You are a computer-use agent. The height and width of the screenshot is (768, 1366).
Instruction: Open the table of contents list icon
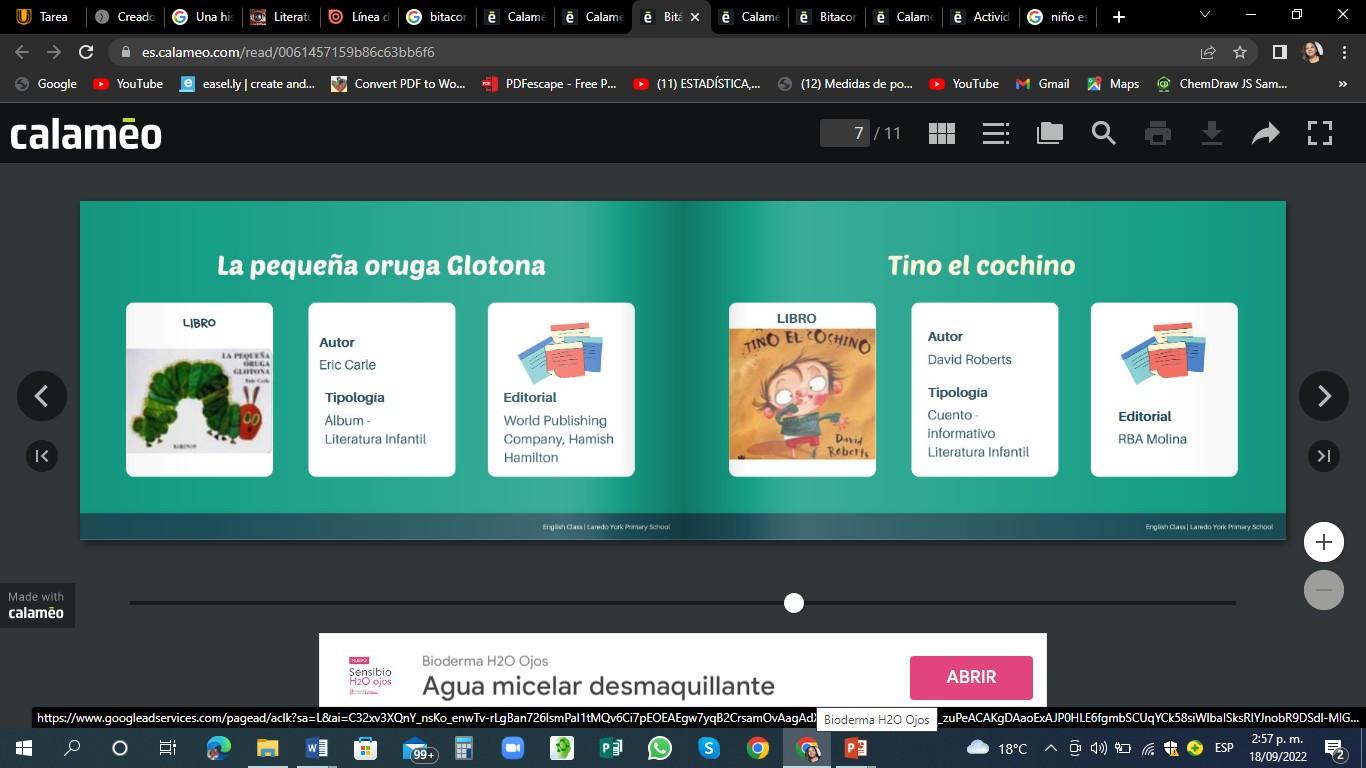(996, 133)
